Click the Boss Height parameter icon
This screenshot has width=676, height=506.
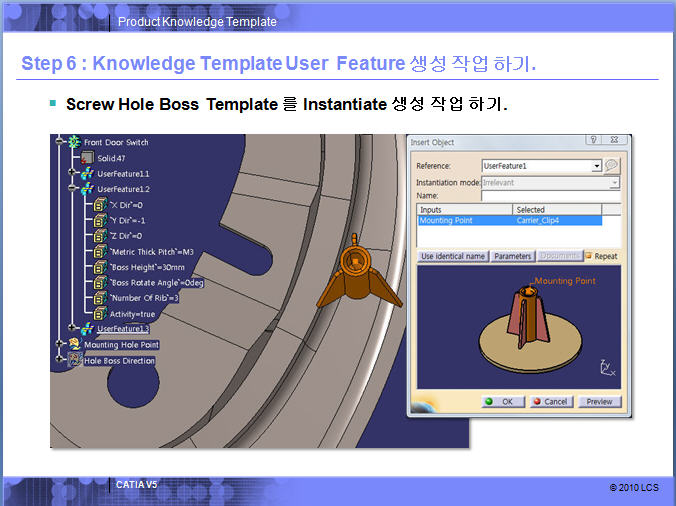[x=100, y=267]
